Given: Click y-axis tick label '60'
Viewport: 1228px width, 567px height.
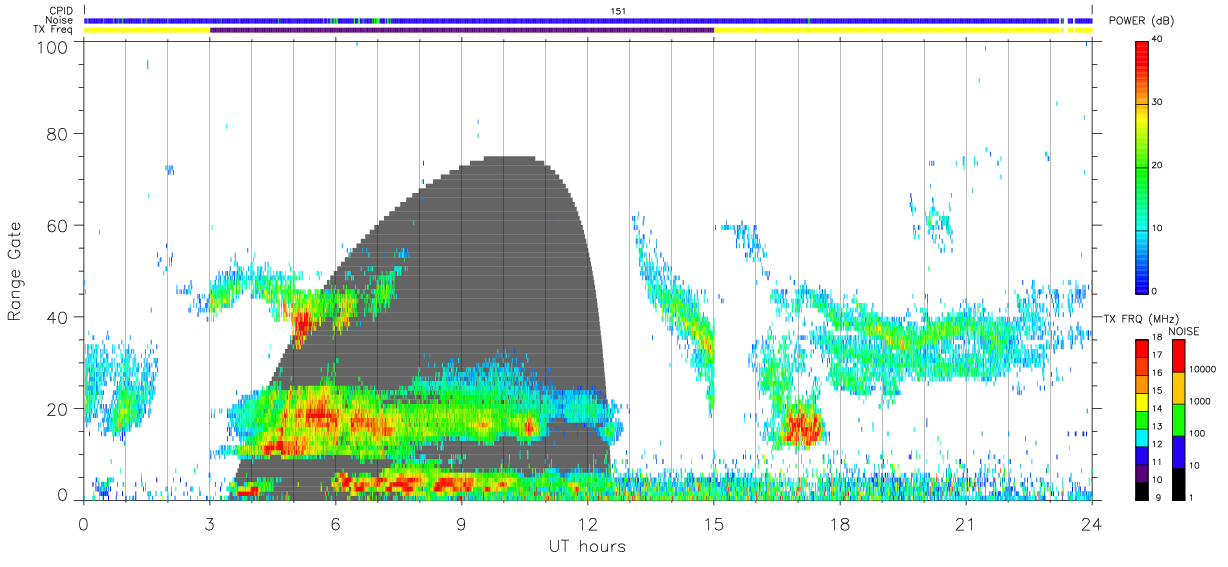Looking at the screenshot, I should [59, 225].
